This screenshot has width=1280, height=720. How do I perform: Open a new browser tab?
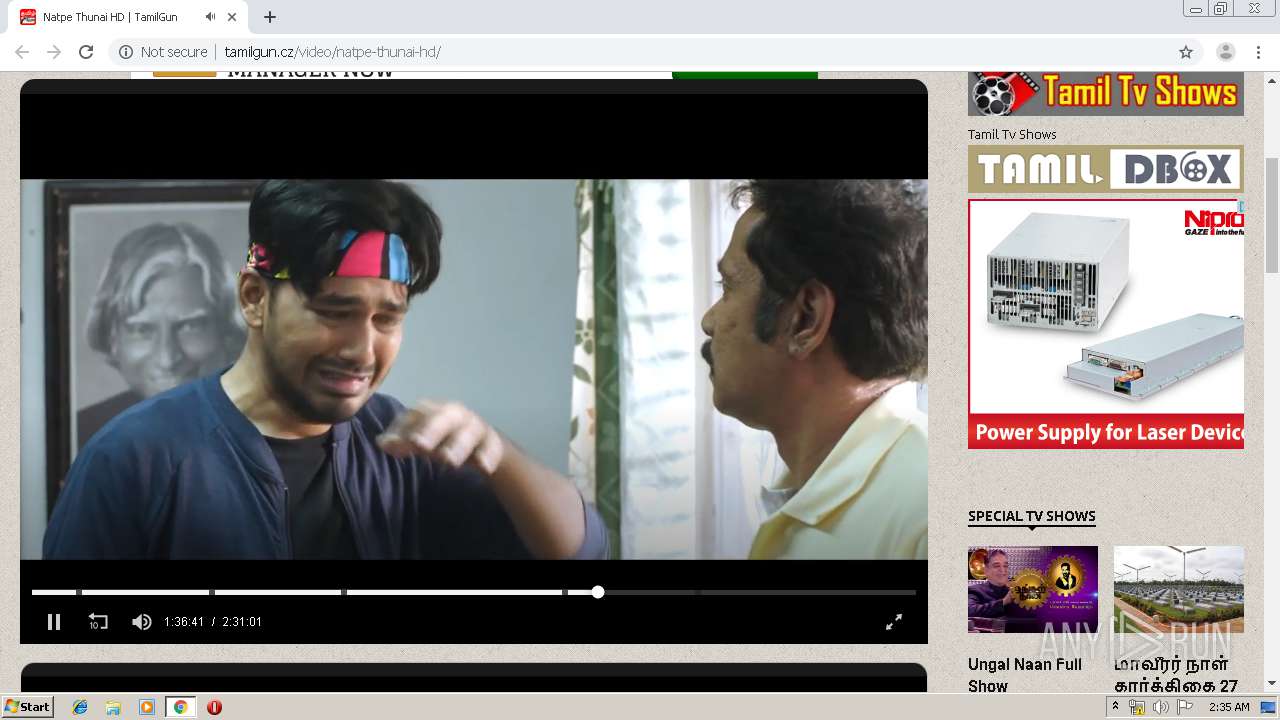coord(270,17)
